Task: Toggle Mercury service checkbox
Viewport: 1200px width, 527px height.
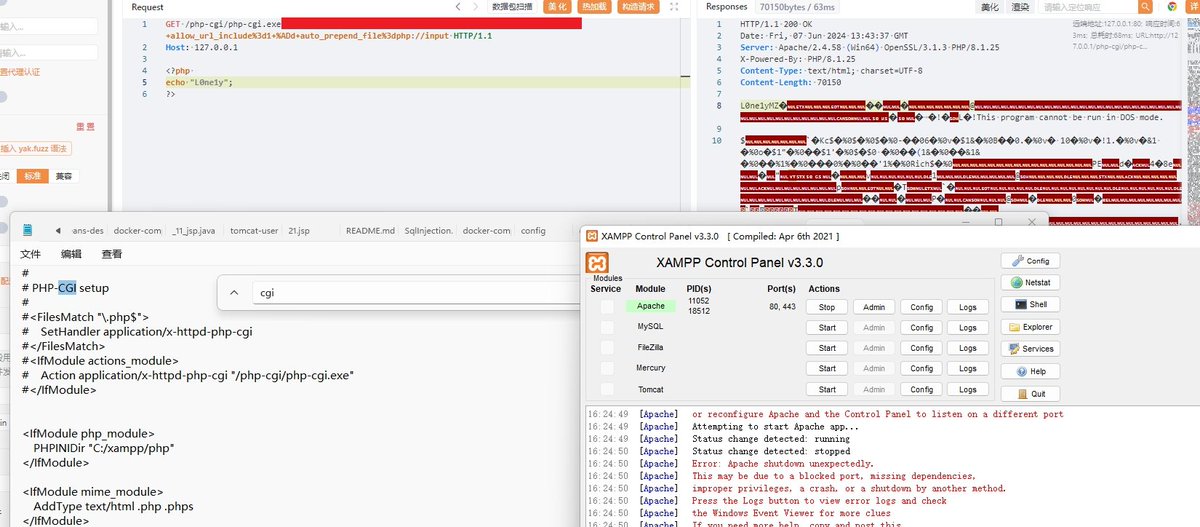Action: click(x=607, y=368)
